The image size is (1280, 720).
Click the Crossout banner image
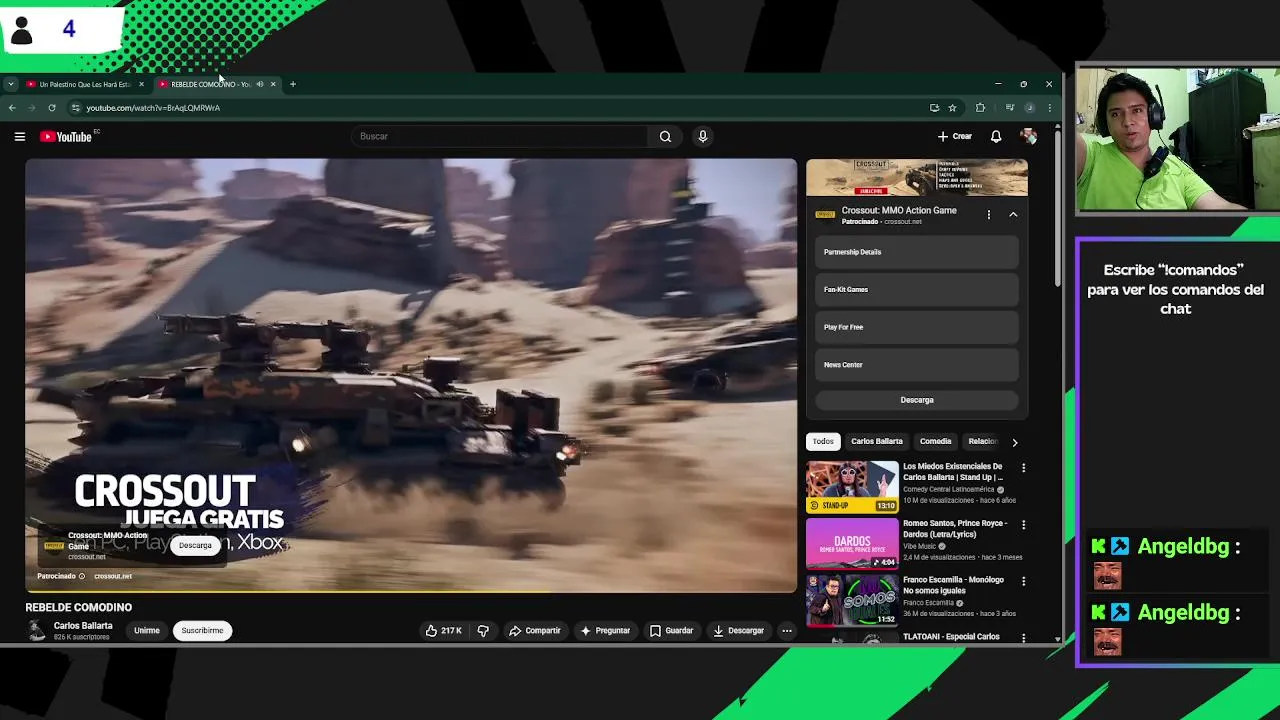[x=917, y=178]
